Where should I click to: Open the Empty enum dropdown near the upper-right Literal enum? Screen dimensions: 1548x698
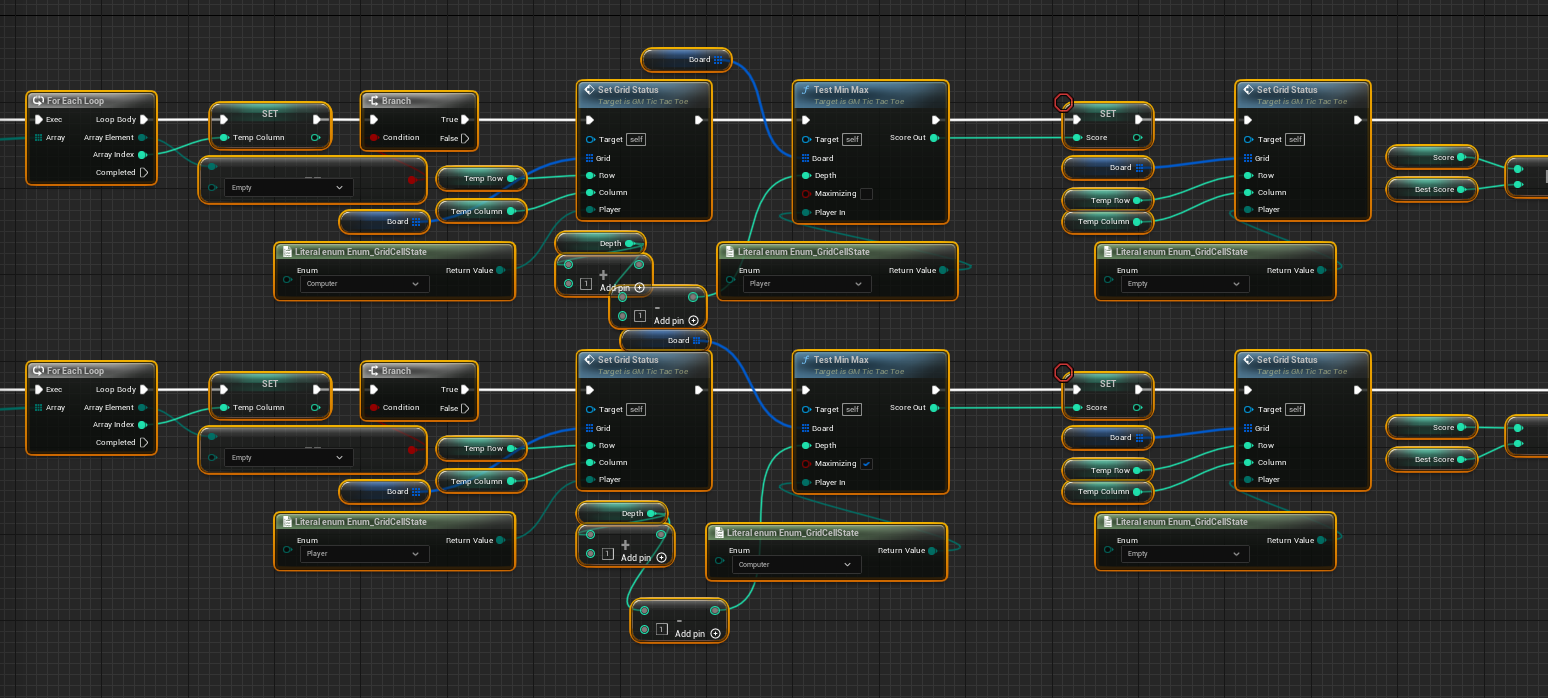(x=1184, y=284)
